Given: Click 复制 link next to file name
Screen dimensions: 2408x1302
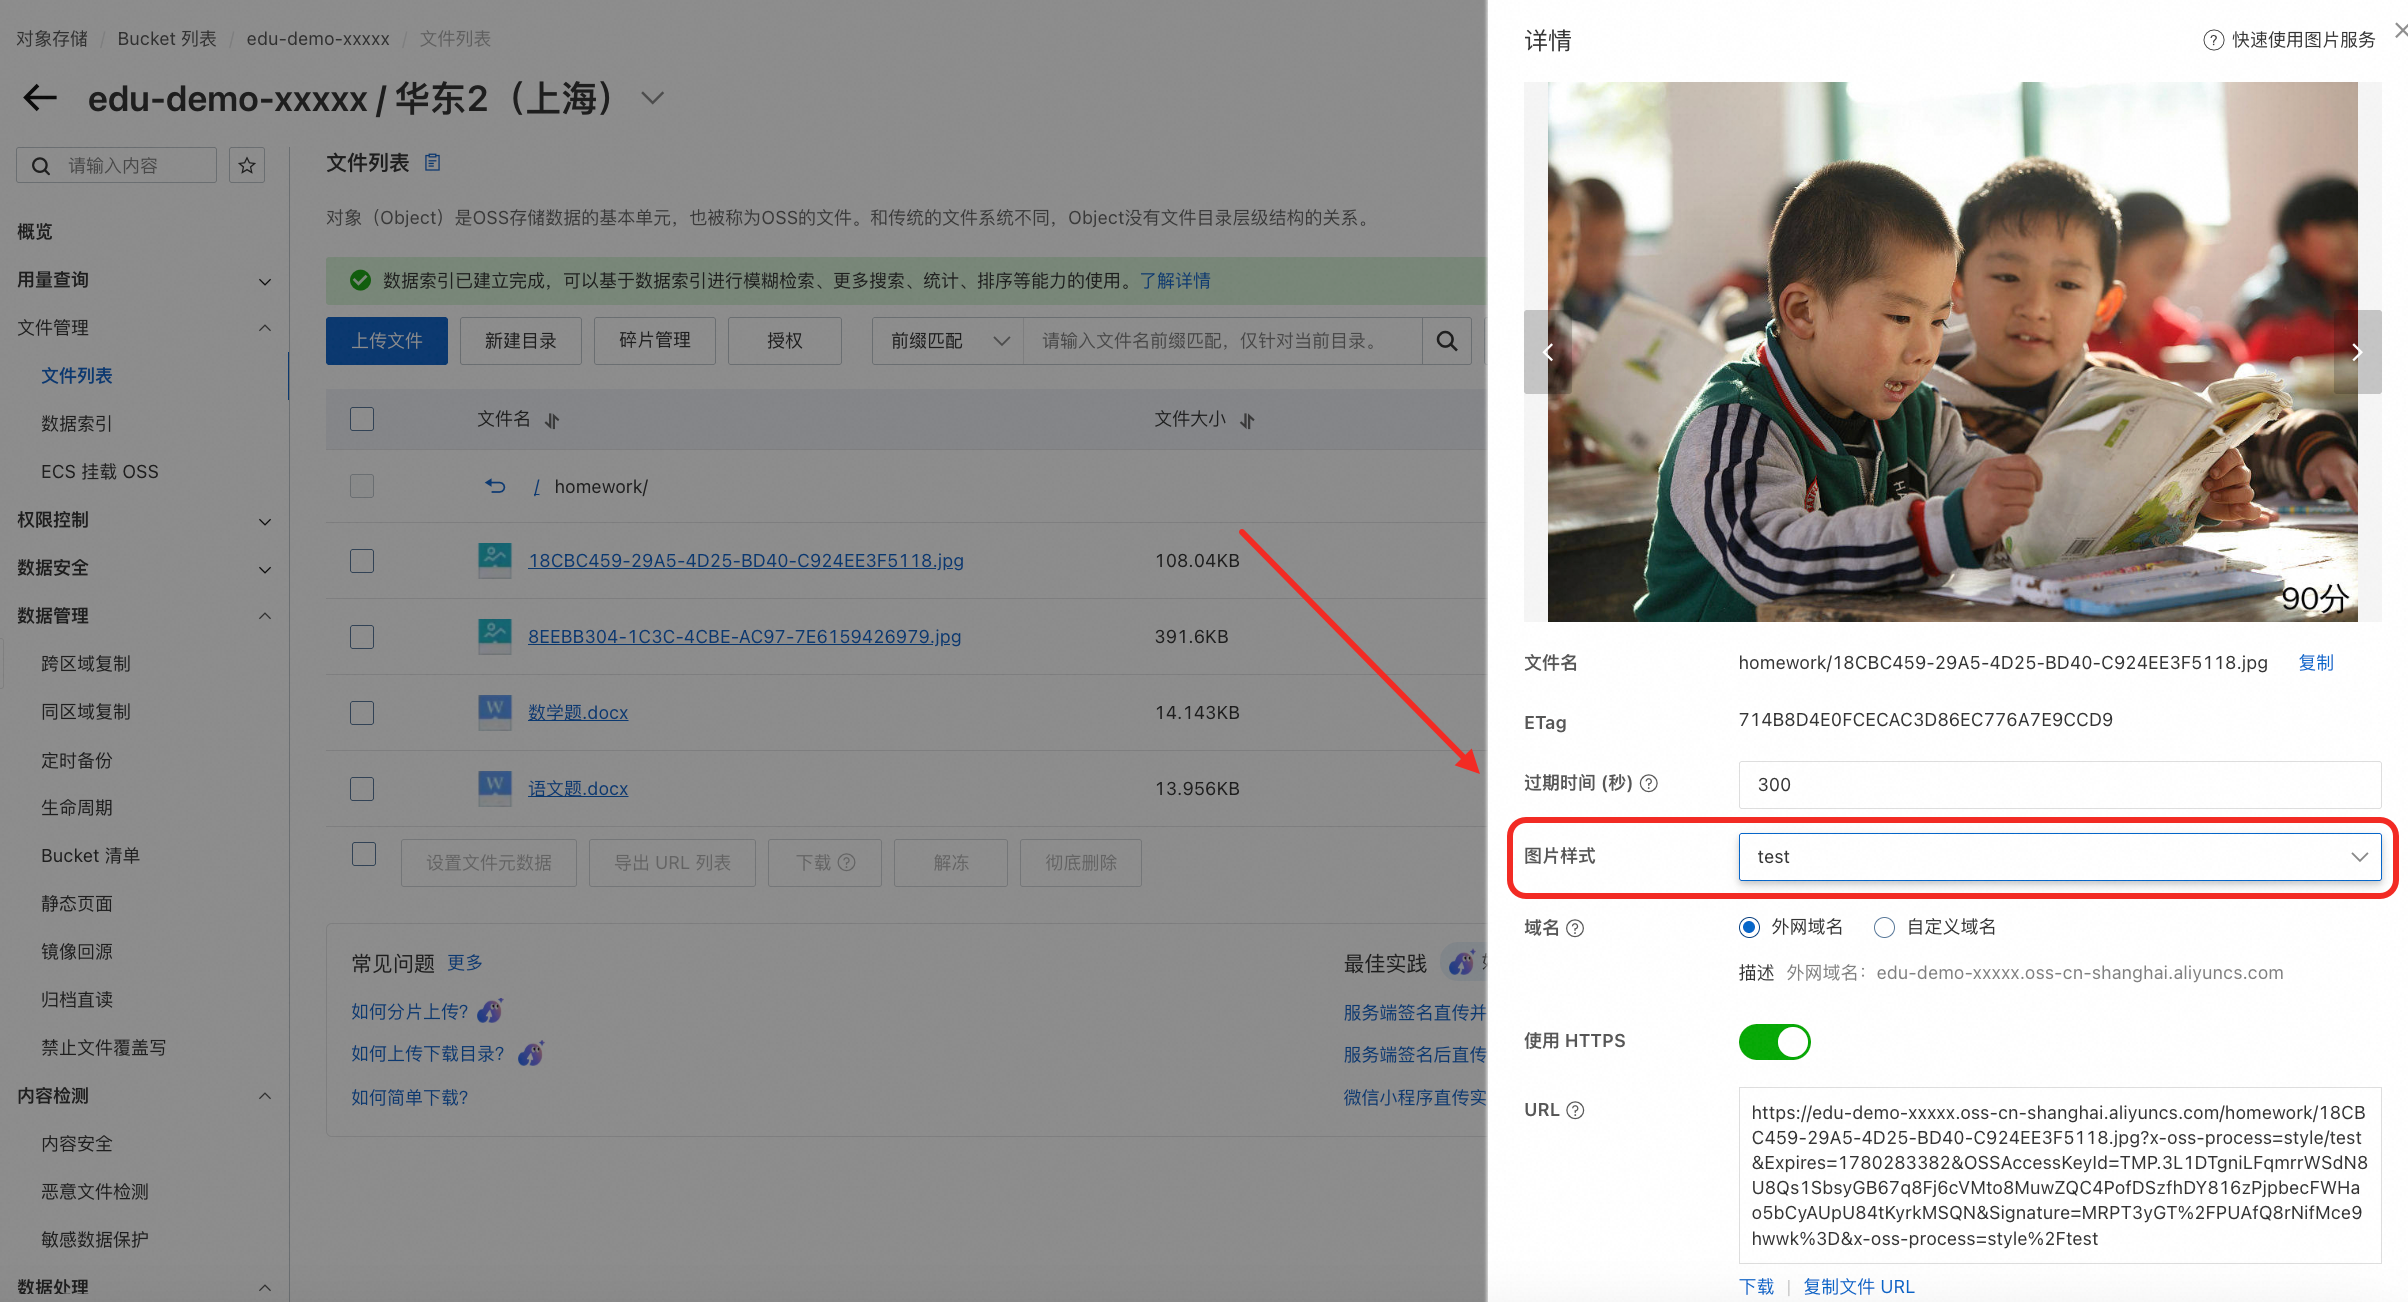Looking at the screenshot, I should pos(2316,663).
